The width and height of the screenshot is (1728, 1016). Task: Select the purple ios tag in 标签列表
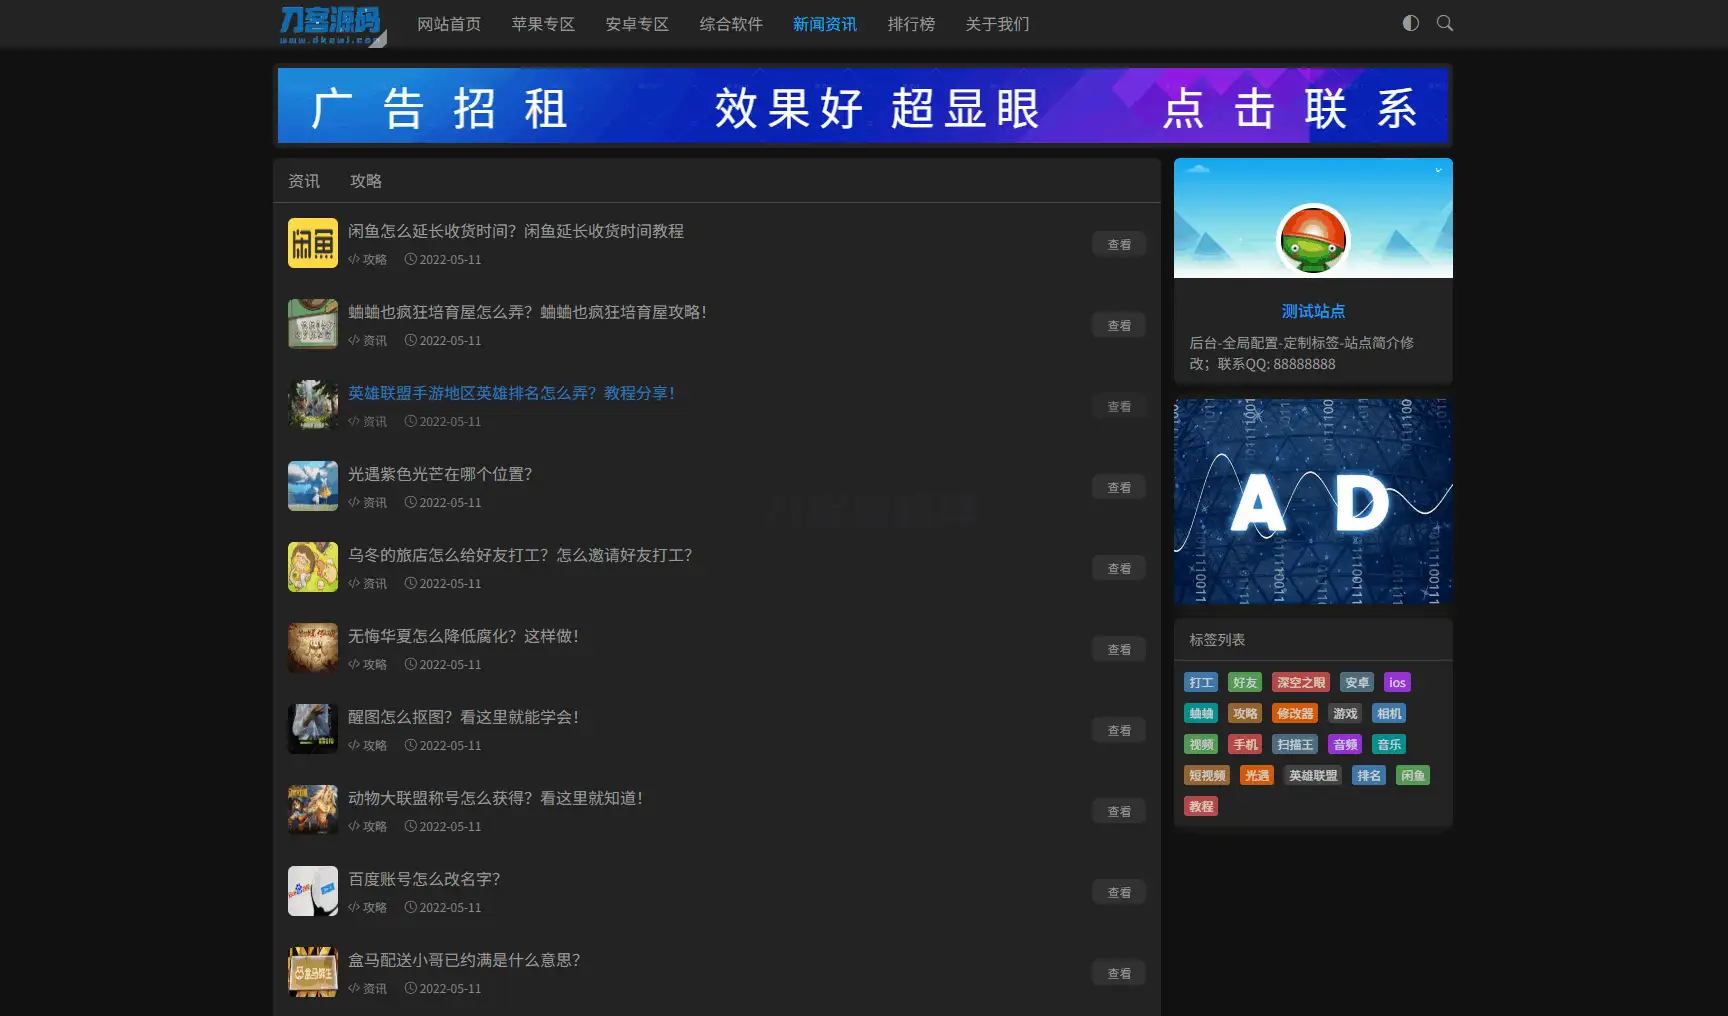[1397, 682]
